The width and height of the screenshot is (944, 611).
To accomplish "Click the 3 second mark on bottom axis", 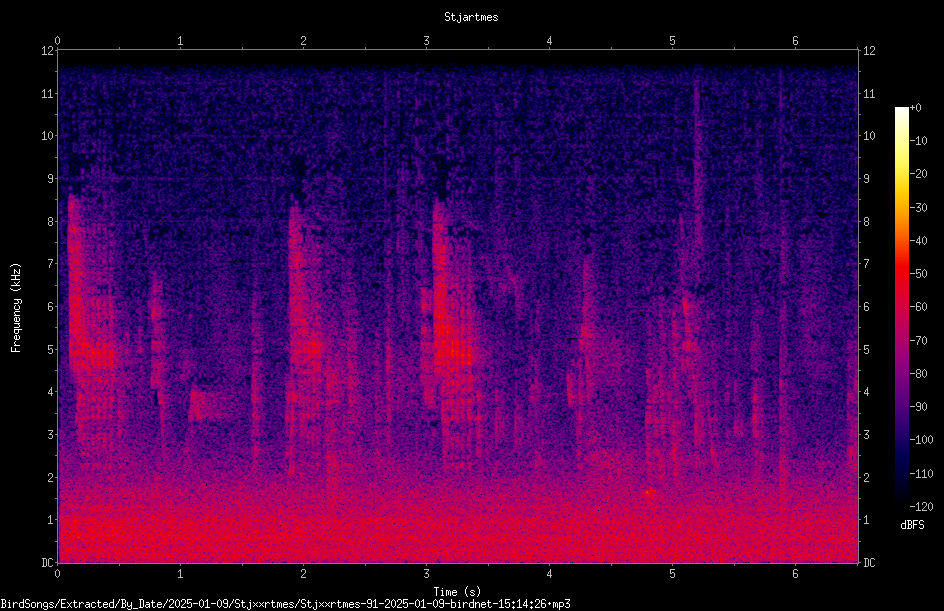I will 426,574.
